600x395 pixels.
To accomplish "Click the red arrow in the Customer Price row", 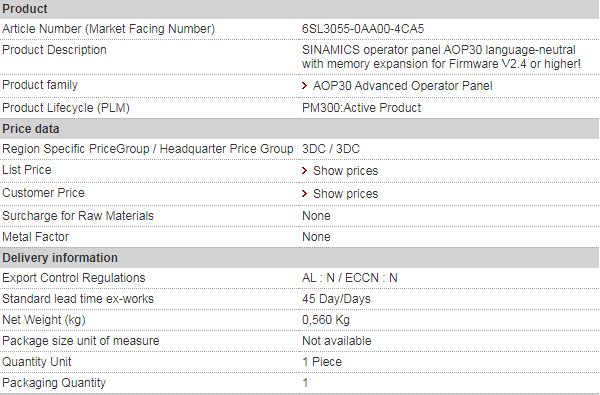I will click(305, 194).
